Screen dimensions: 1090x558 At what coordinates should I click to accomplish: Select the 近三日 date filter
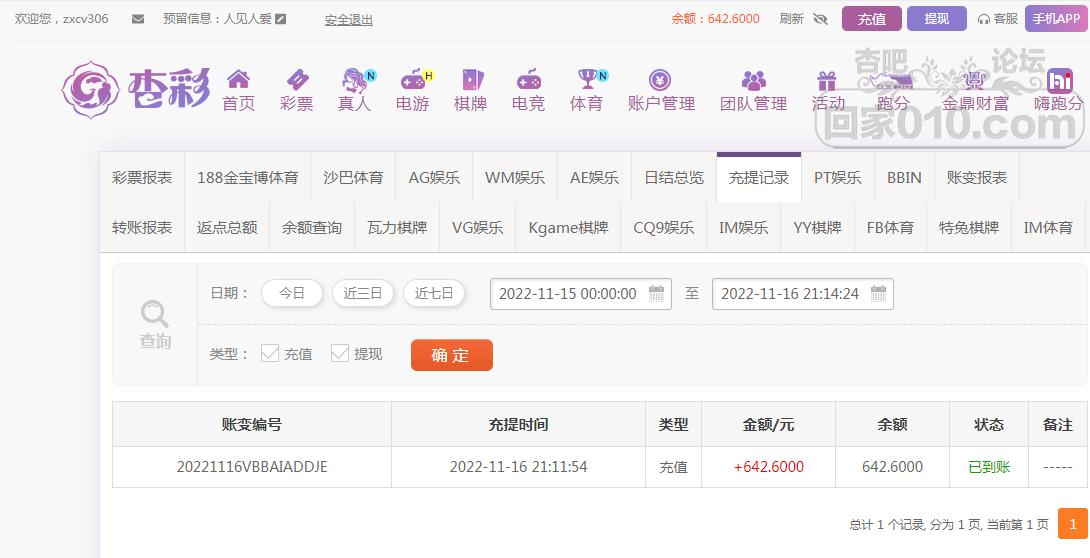click(363, 293)
